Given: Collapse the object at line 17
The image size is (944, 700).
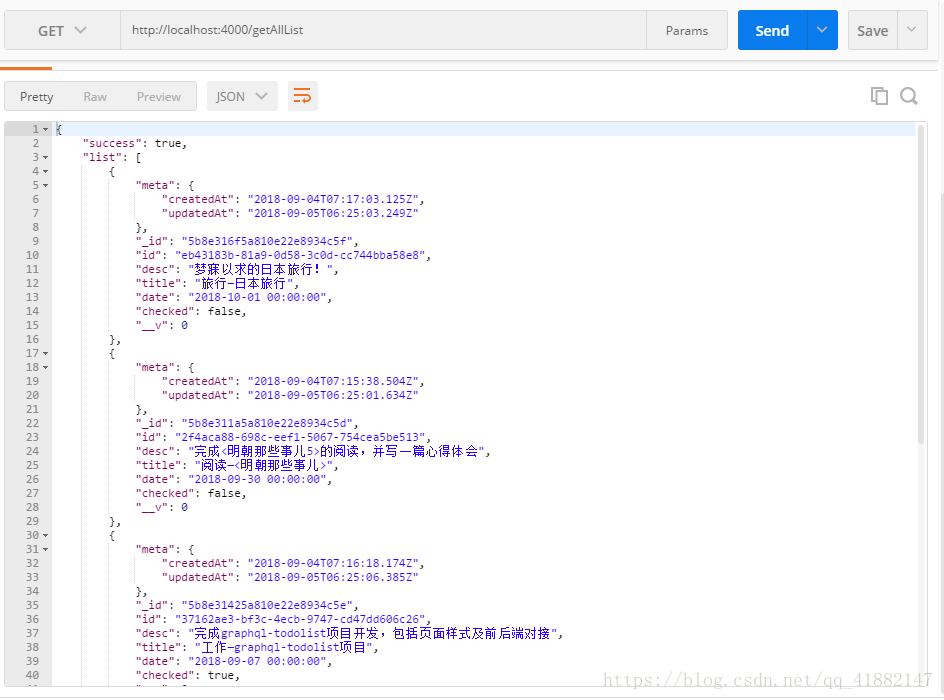Looking at the screenshot, I should tap(46, 353).
